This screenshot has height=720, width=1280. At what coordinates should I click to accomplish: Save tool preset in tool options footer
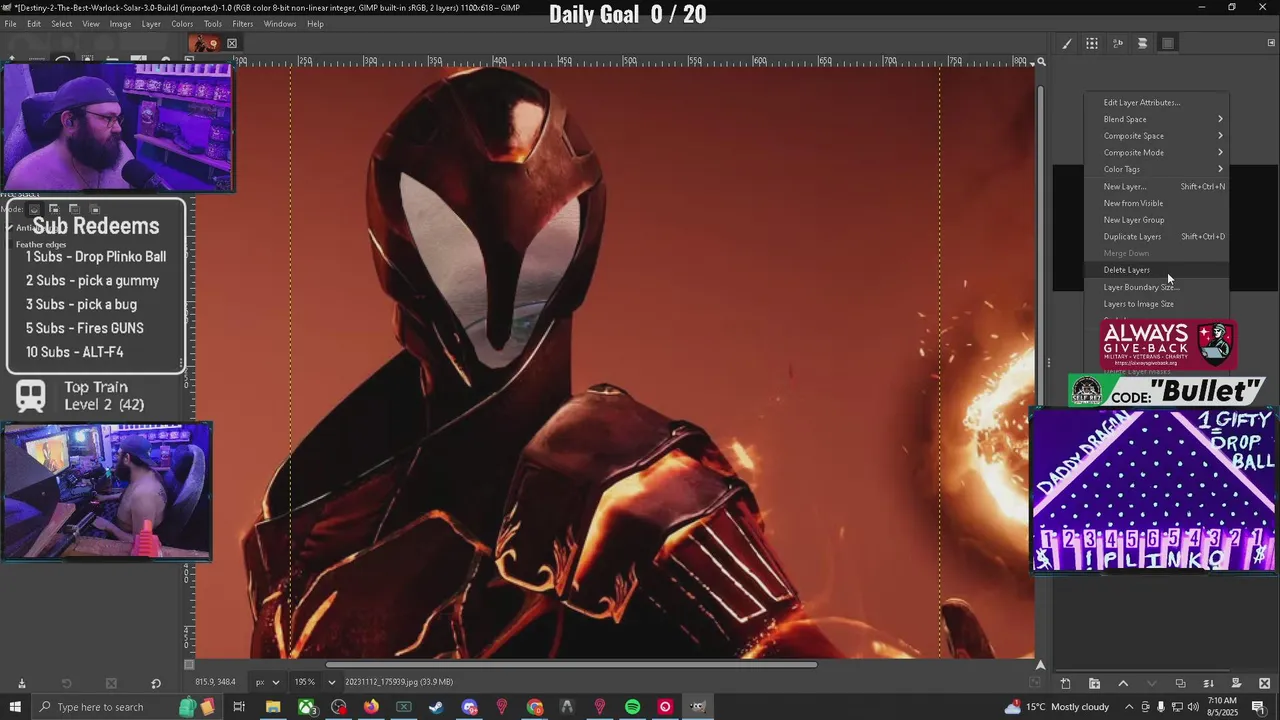coord(21,683)
